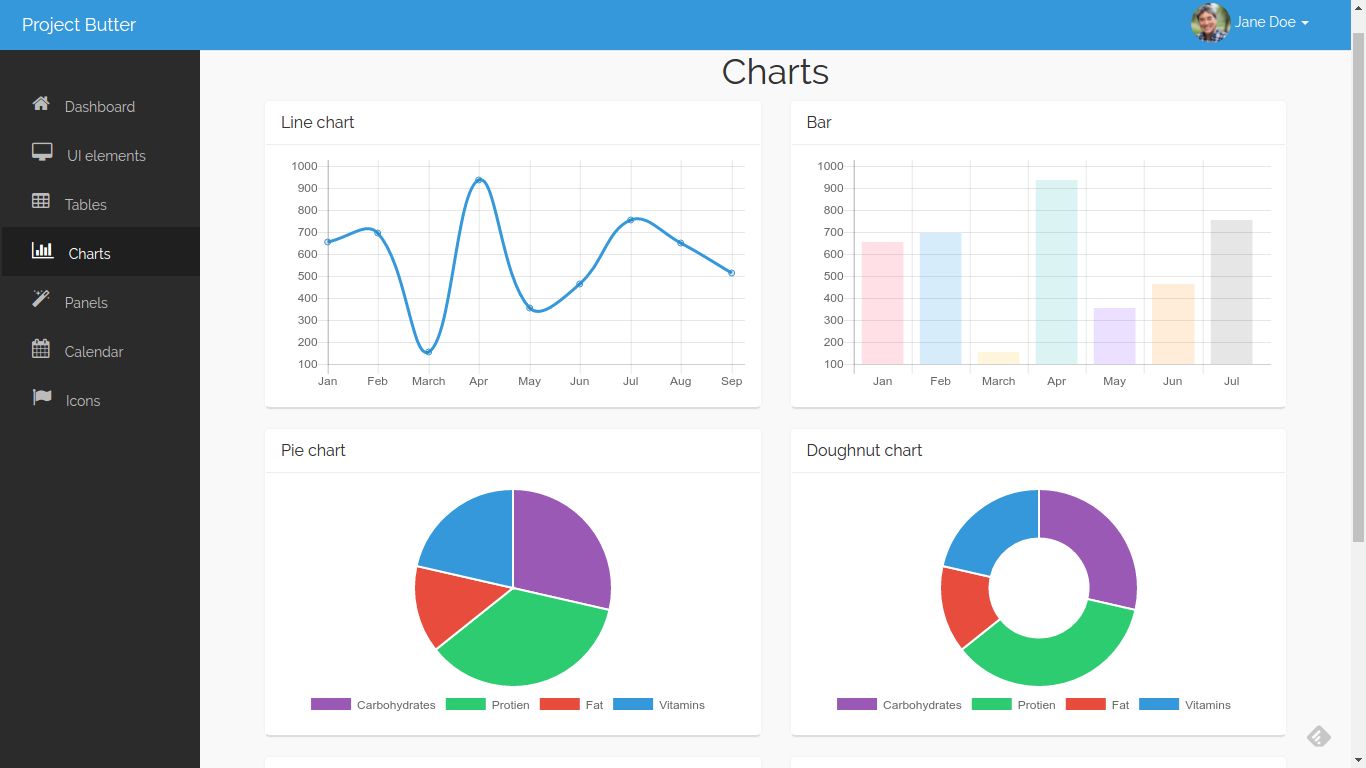Open Jane Doe user dropdown menu
Screen dimensions: 1366x768
[1250, 23]
